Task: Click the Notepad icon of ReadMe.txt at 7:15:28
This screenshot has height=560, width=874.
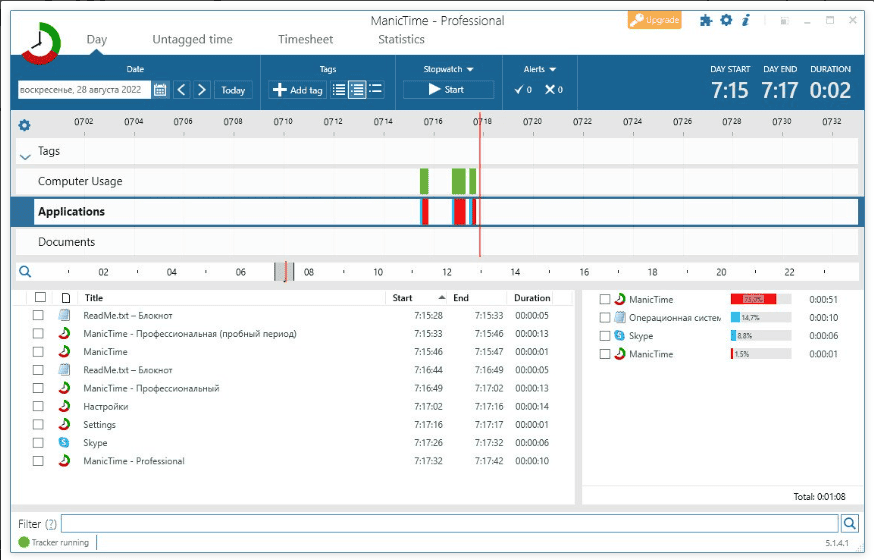Action: pyautogui.click(x=64, y=315)
